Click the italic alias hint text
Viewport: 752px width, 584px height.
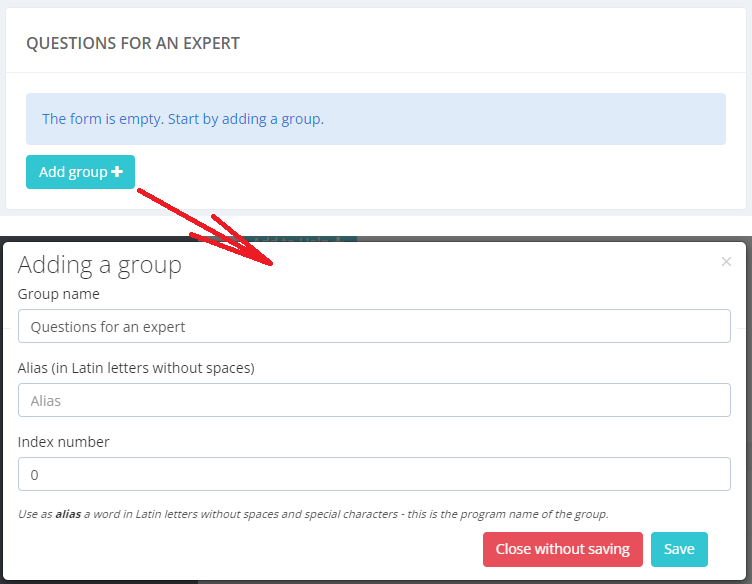point(313,514)
